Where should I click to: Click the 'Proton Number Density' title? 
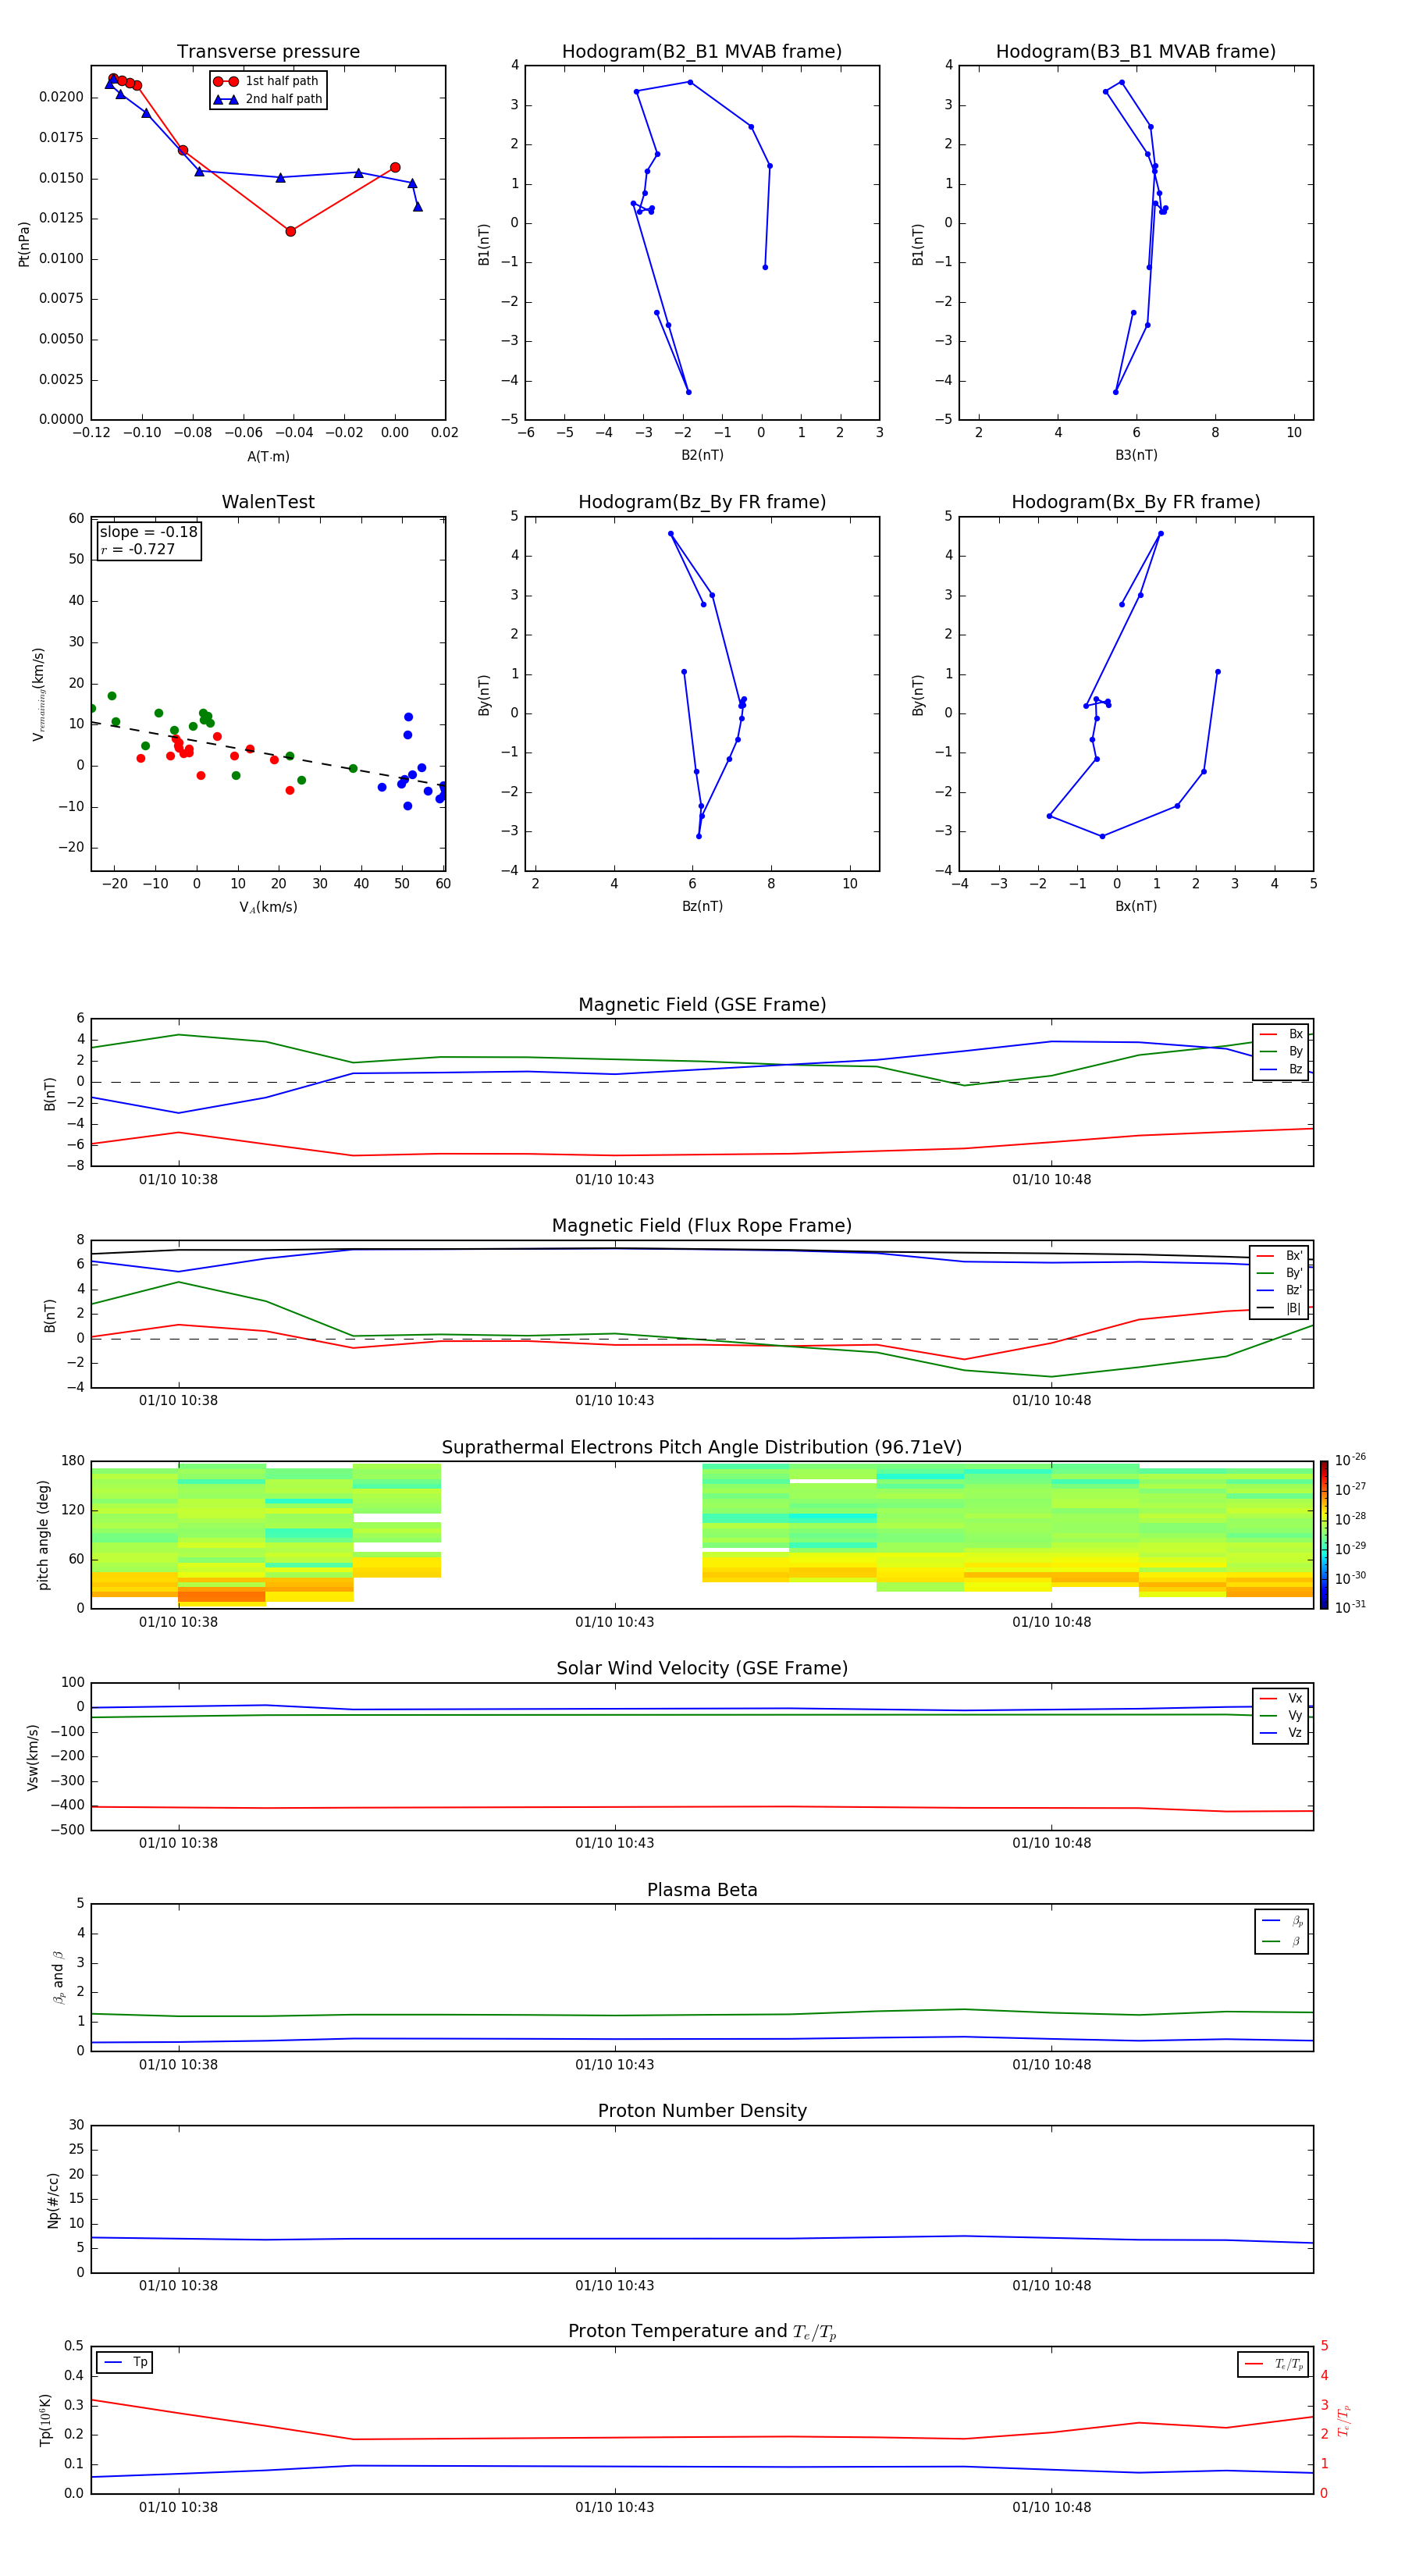point(702,2111)
